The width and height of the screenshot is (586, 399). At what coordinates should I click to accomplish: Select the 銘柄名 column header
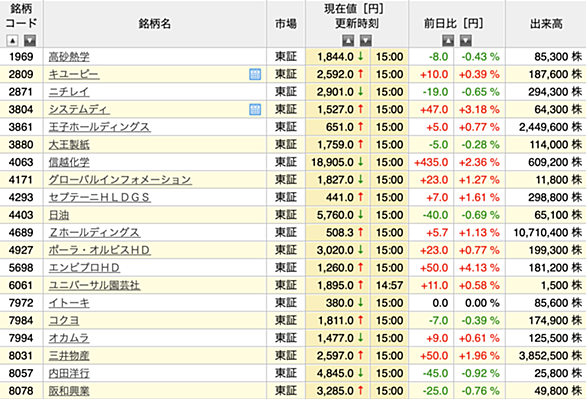click(x=155, y=24)
